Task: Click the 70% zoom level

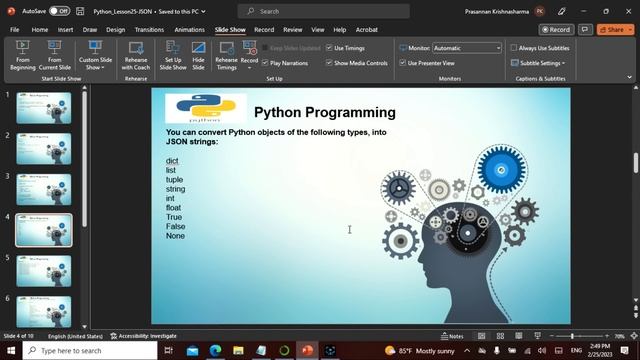Action: (620, 336)
